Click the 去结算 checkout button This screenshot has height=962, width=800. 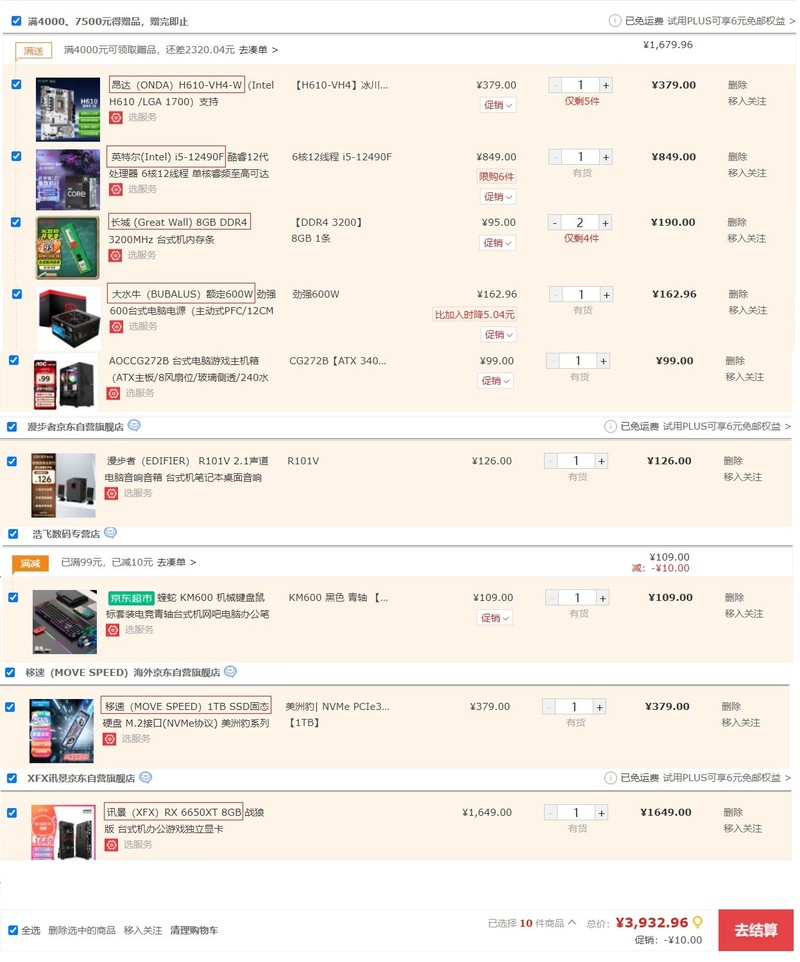tap(756, 930)
